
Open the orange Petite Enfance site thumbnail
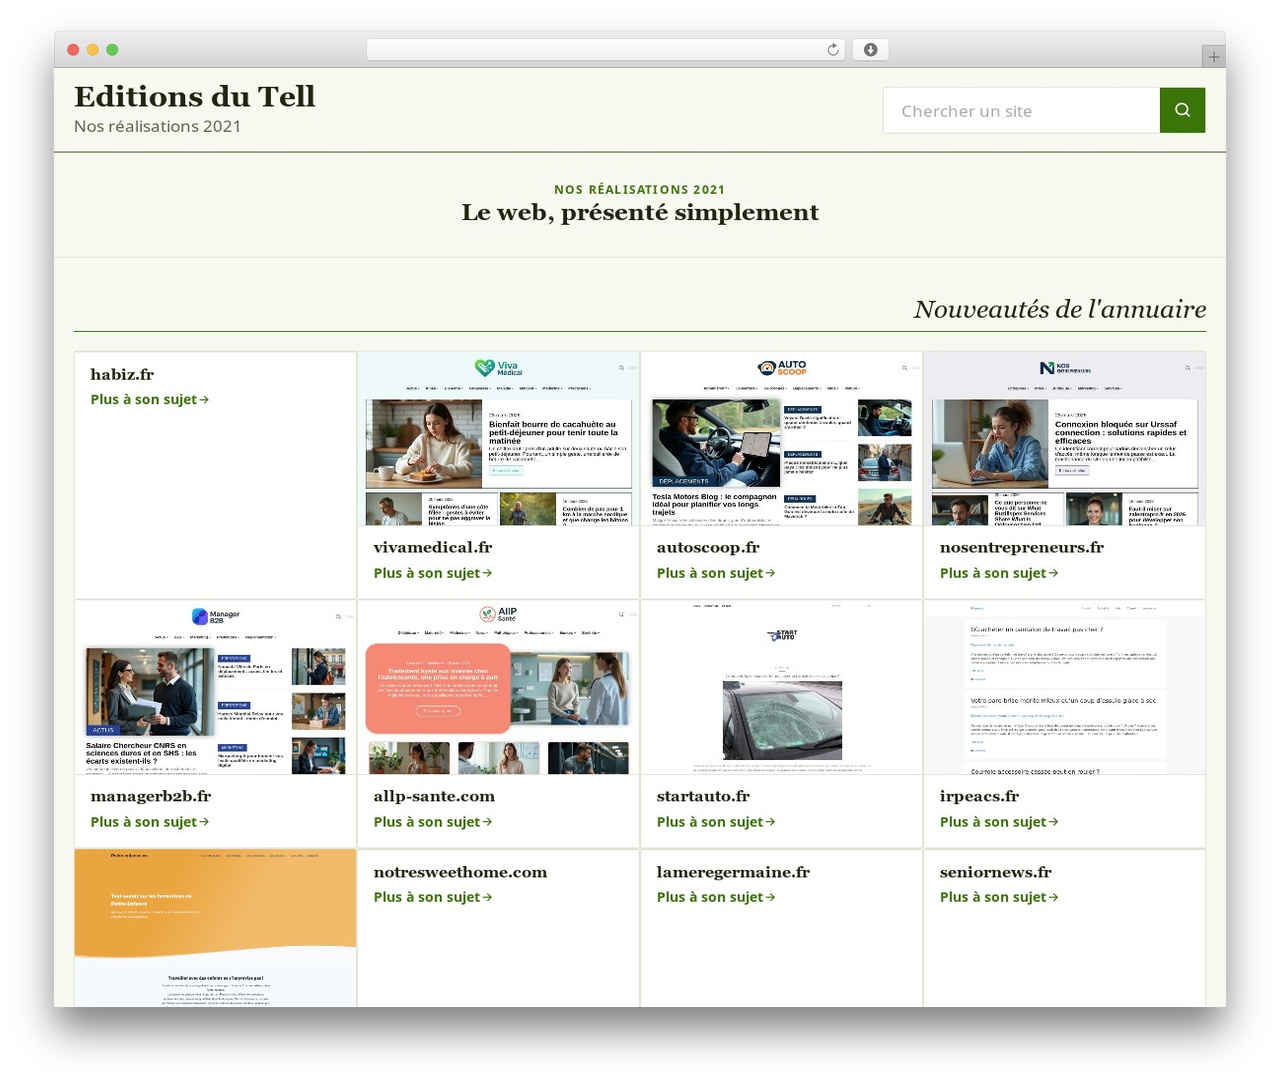point(215,928)
